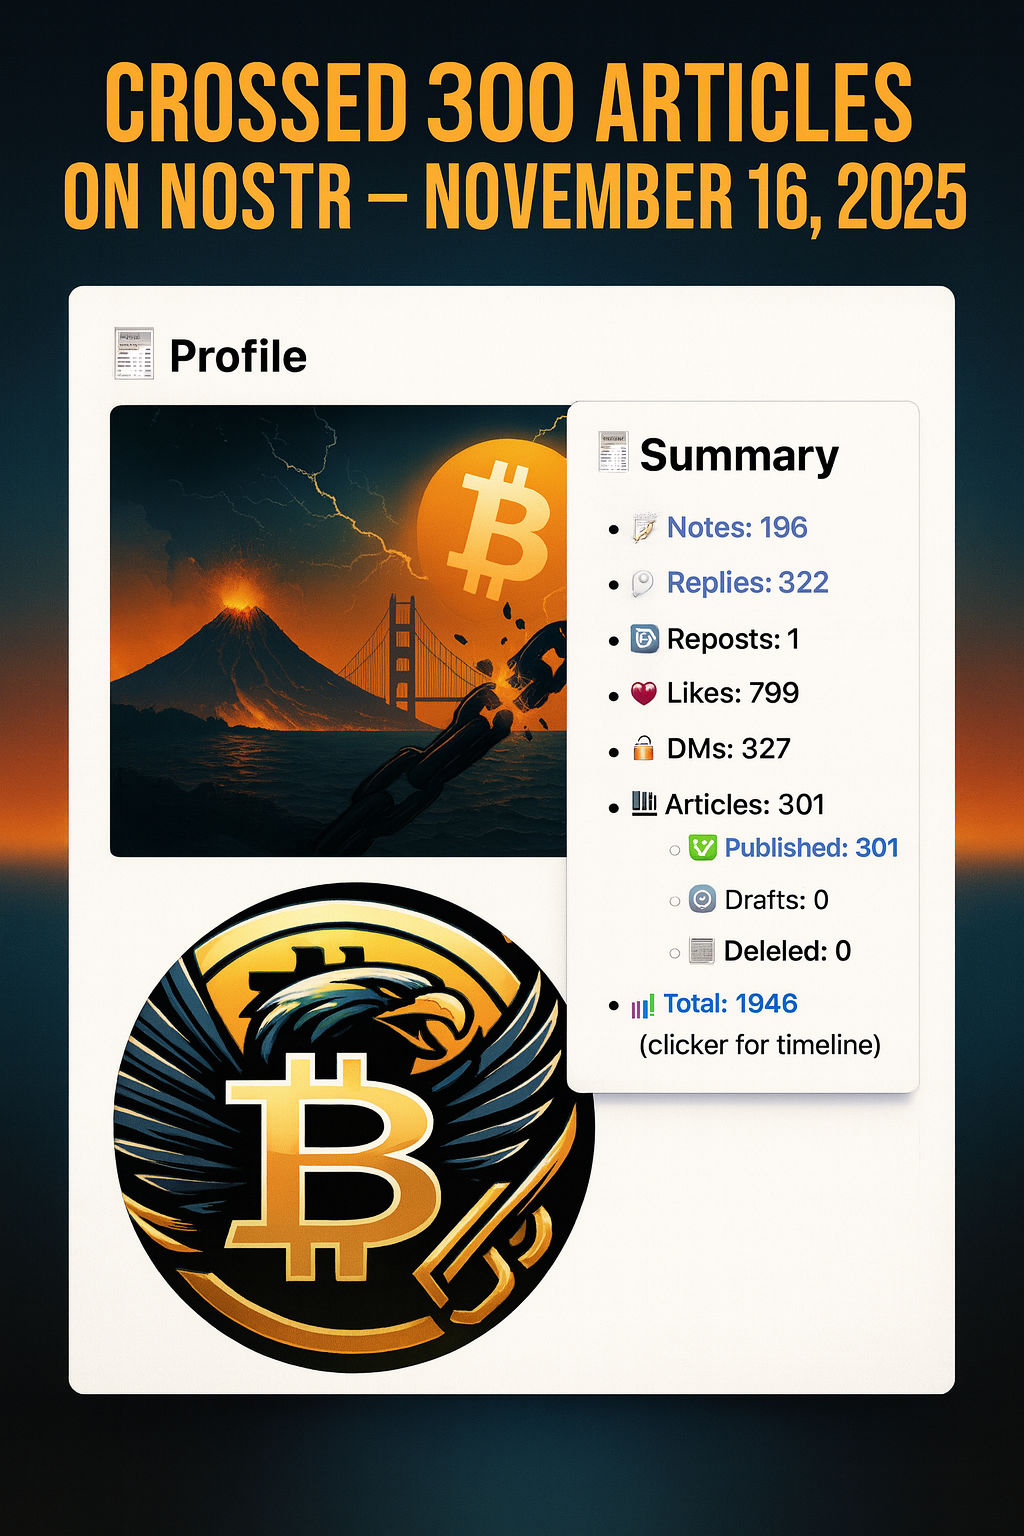Click the Deleted entry icon
The image size is (1024, 1536).
coord(702,951)
